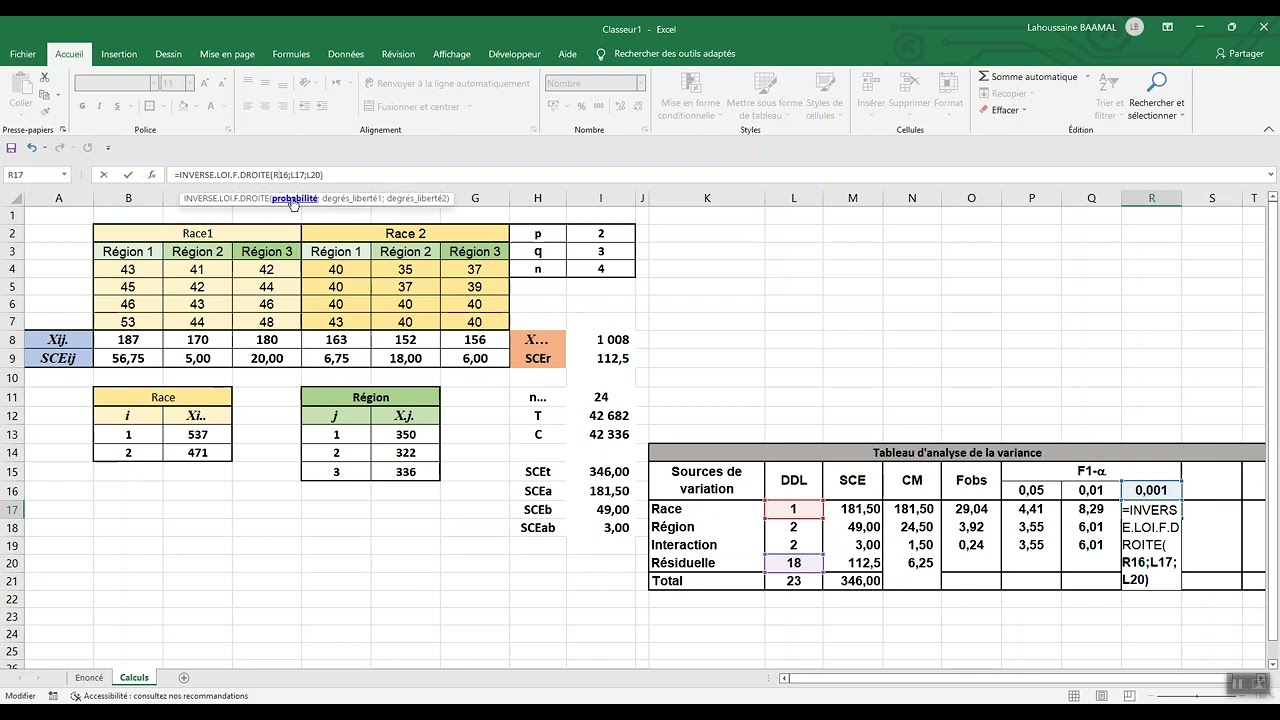Select the Calculs sheet tab
The width and height of the screenshot is (1280, 720).
coord(134,678)
